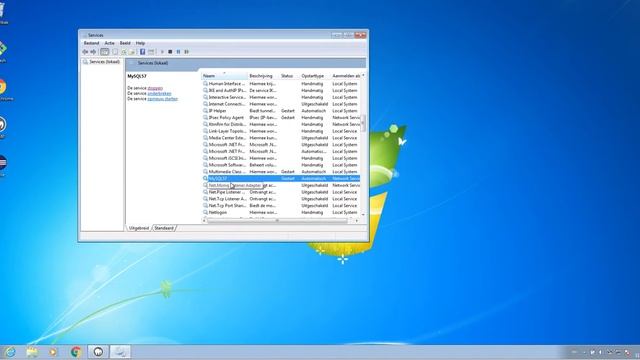Select the Net.Pipe Listener row
640x360 pixels.
[x=281, y=192]
